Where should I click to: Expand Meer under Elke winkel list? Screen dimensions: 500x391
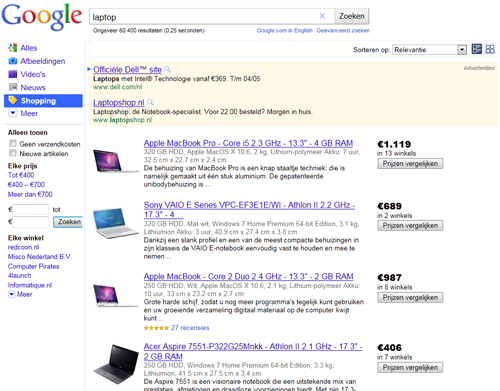tap(20, 294)
